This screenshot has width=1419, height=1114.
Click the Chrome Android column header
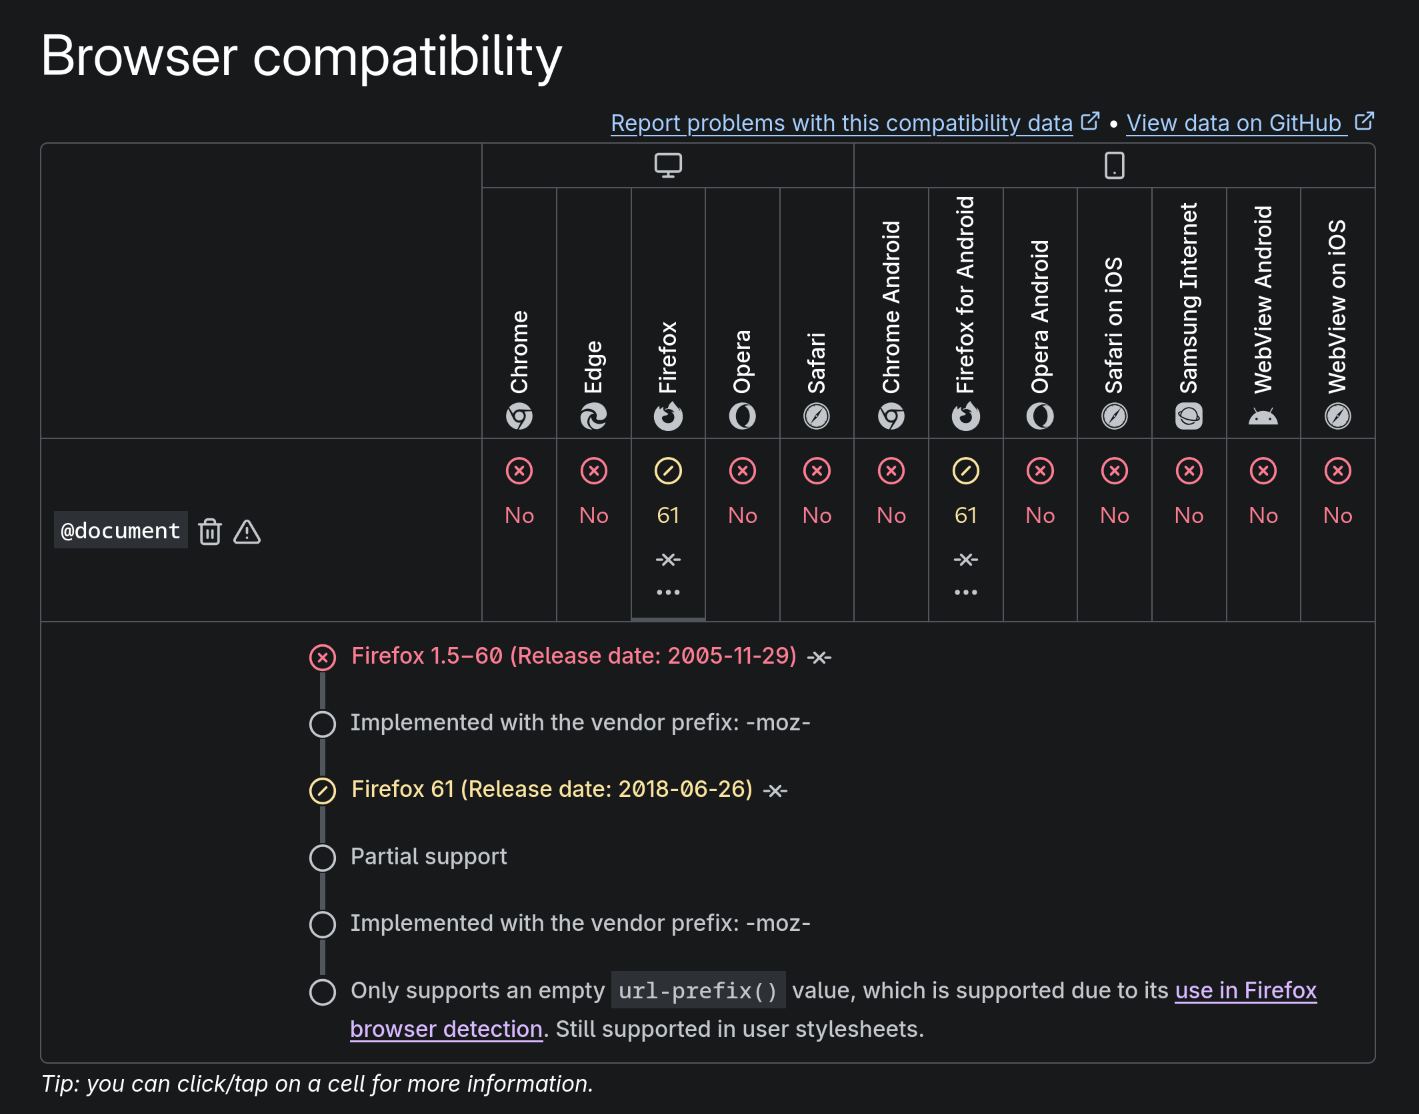pos(891,310)
